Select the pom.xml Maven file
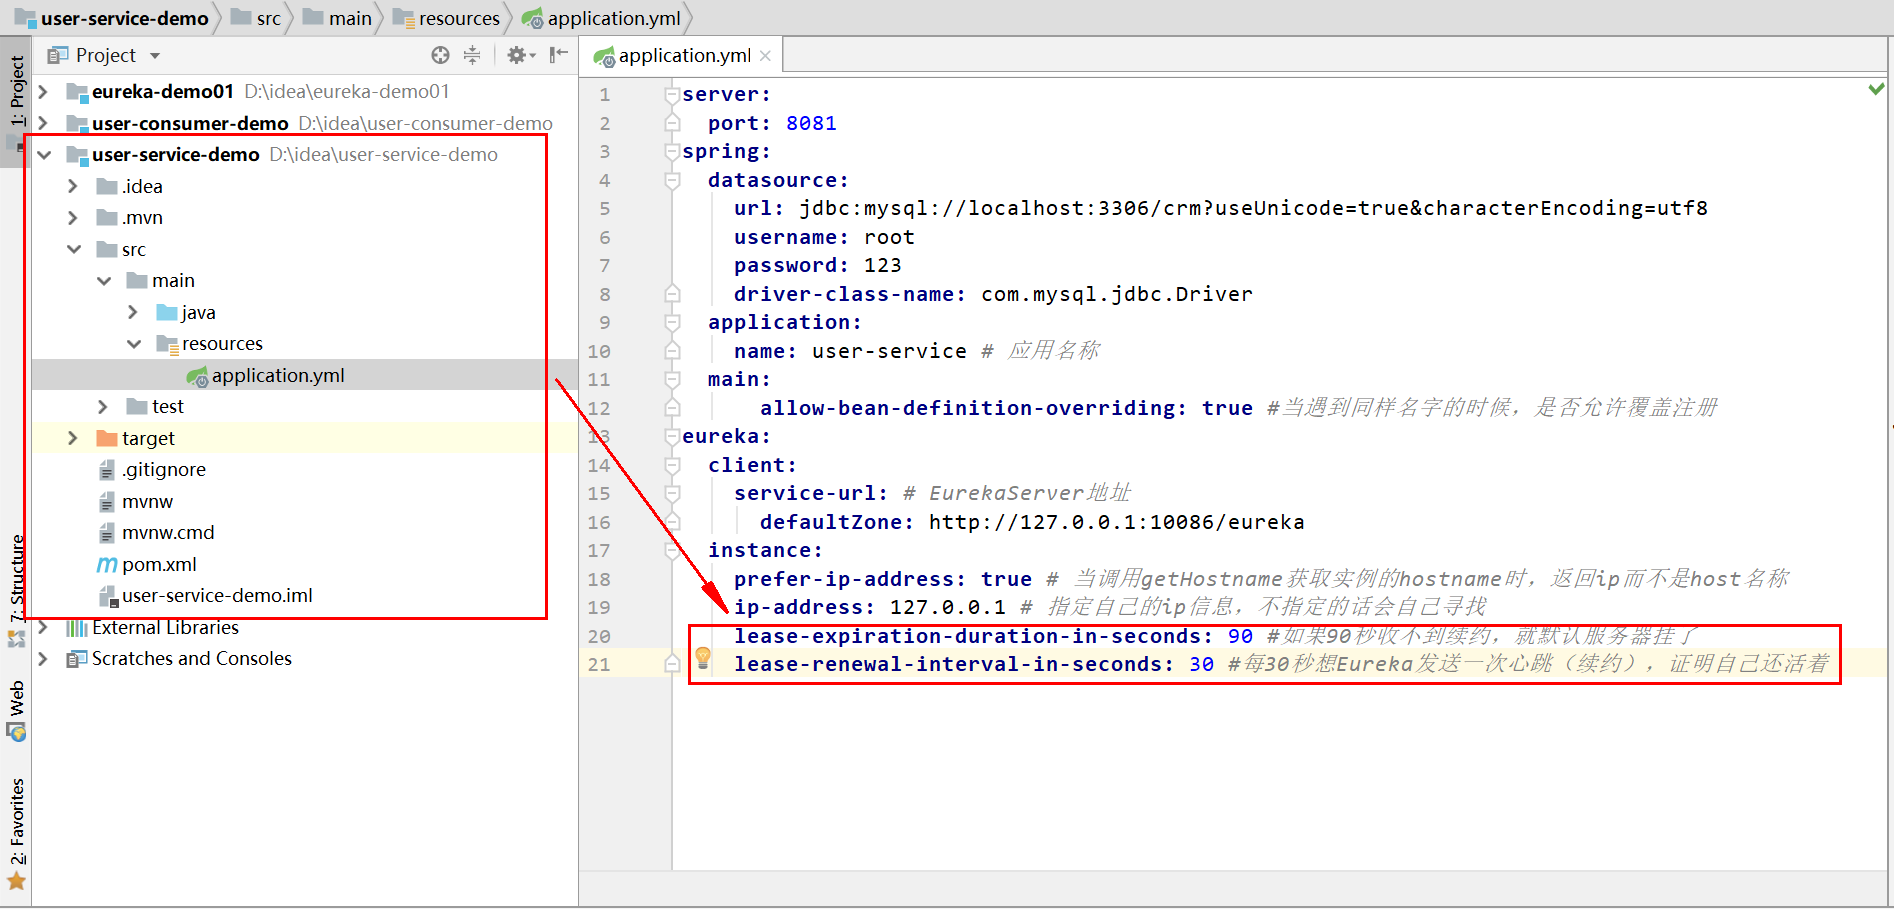The image size is (1894, 909). (x=147, y=564)
